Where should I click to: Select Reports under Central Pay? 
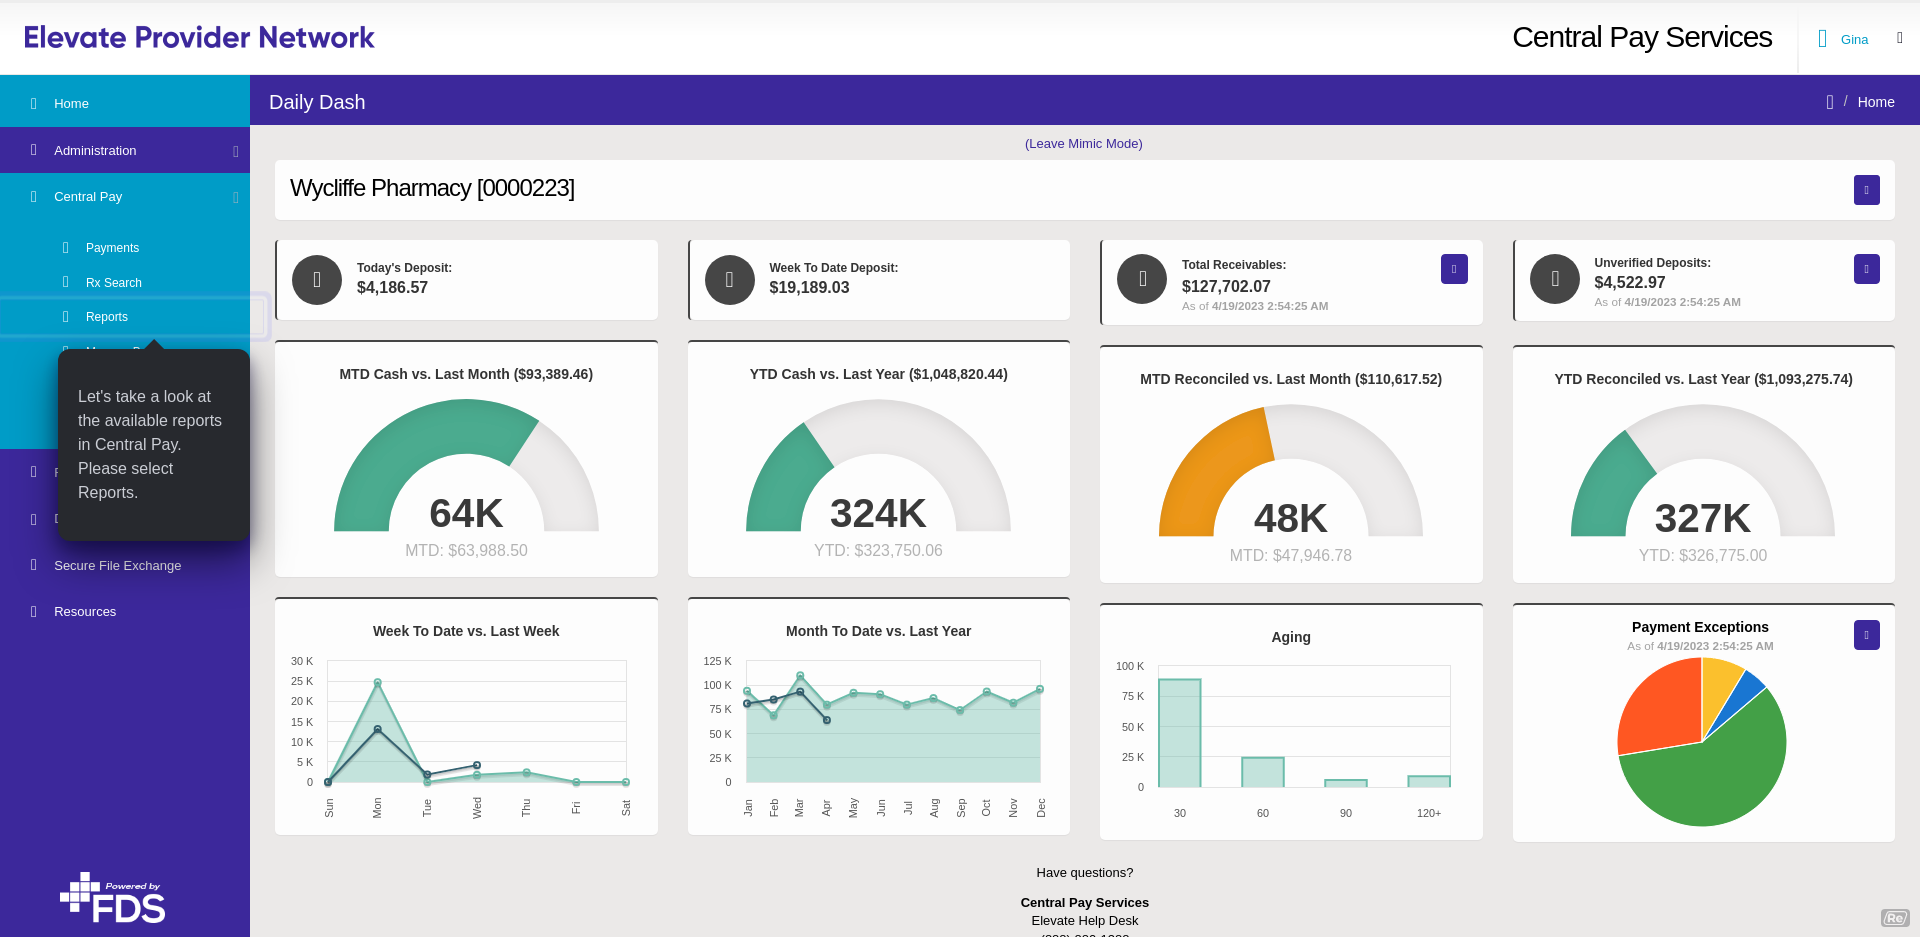point(107,317)
